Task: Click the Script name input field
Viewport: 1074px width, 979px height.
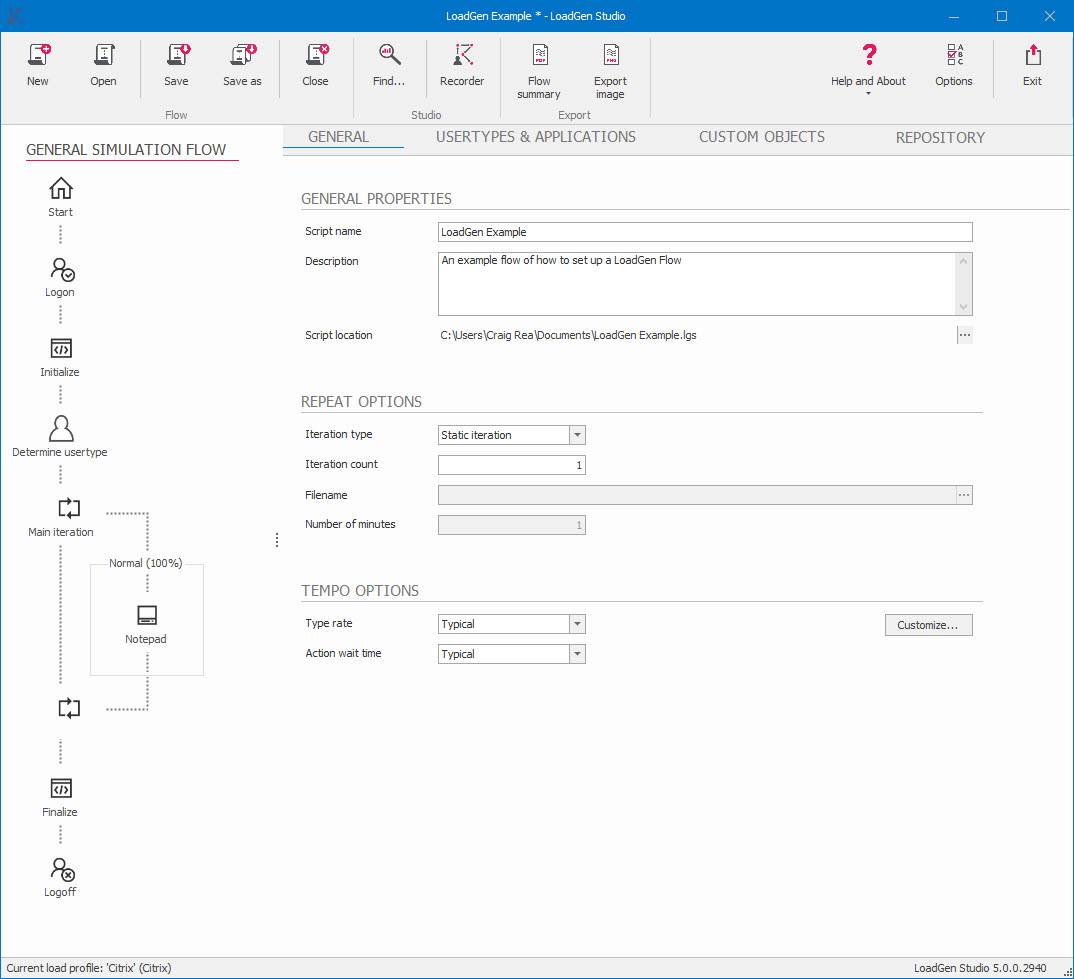Action: [x=705, y=232]
